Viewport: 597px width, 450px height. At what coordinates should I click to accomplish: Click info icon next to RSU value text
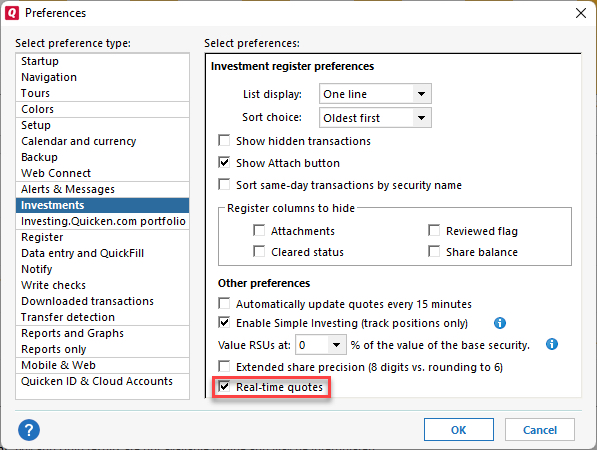tap(552, 344)
